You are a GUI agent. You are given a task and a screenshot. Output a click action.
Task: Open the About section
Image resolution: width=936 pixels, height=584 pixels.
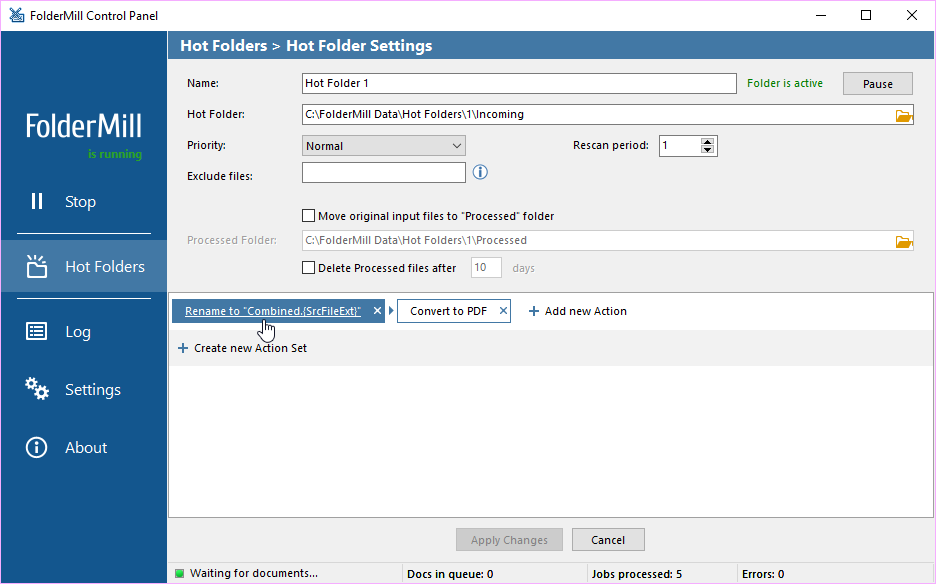pos(84,447)
